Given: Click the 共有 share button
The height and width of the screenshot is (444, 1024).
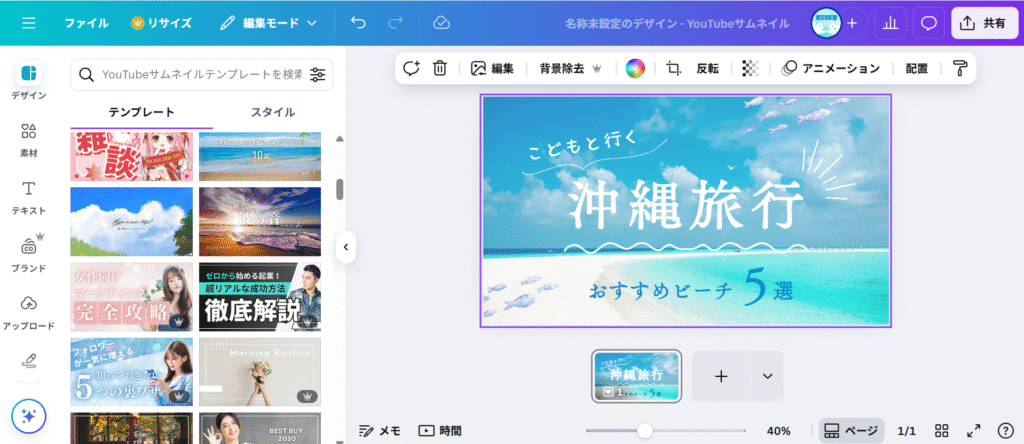Looking at the screenshot, I should (x=983, y=23).
